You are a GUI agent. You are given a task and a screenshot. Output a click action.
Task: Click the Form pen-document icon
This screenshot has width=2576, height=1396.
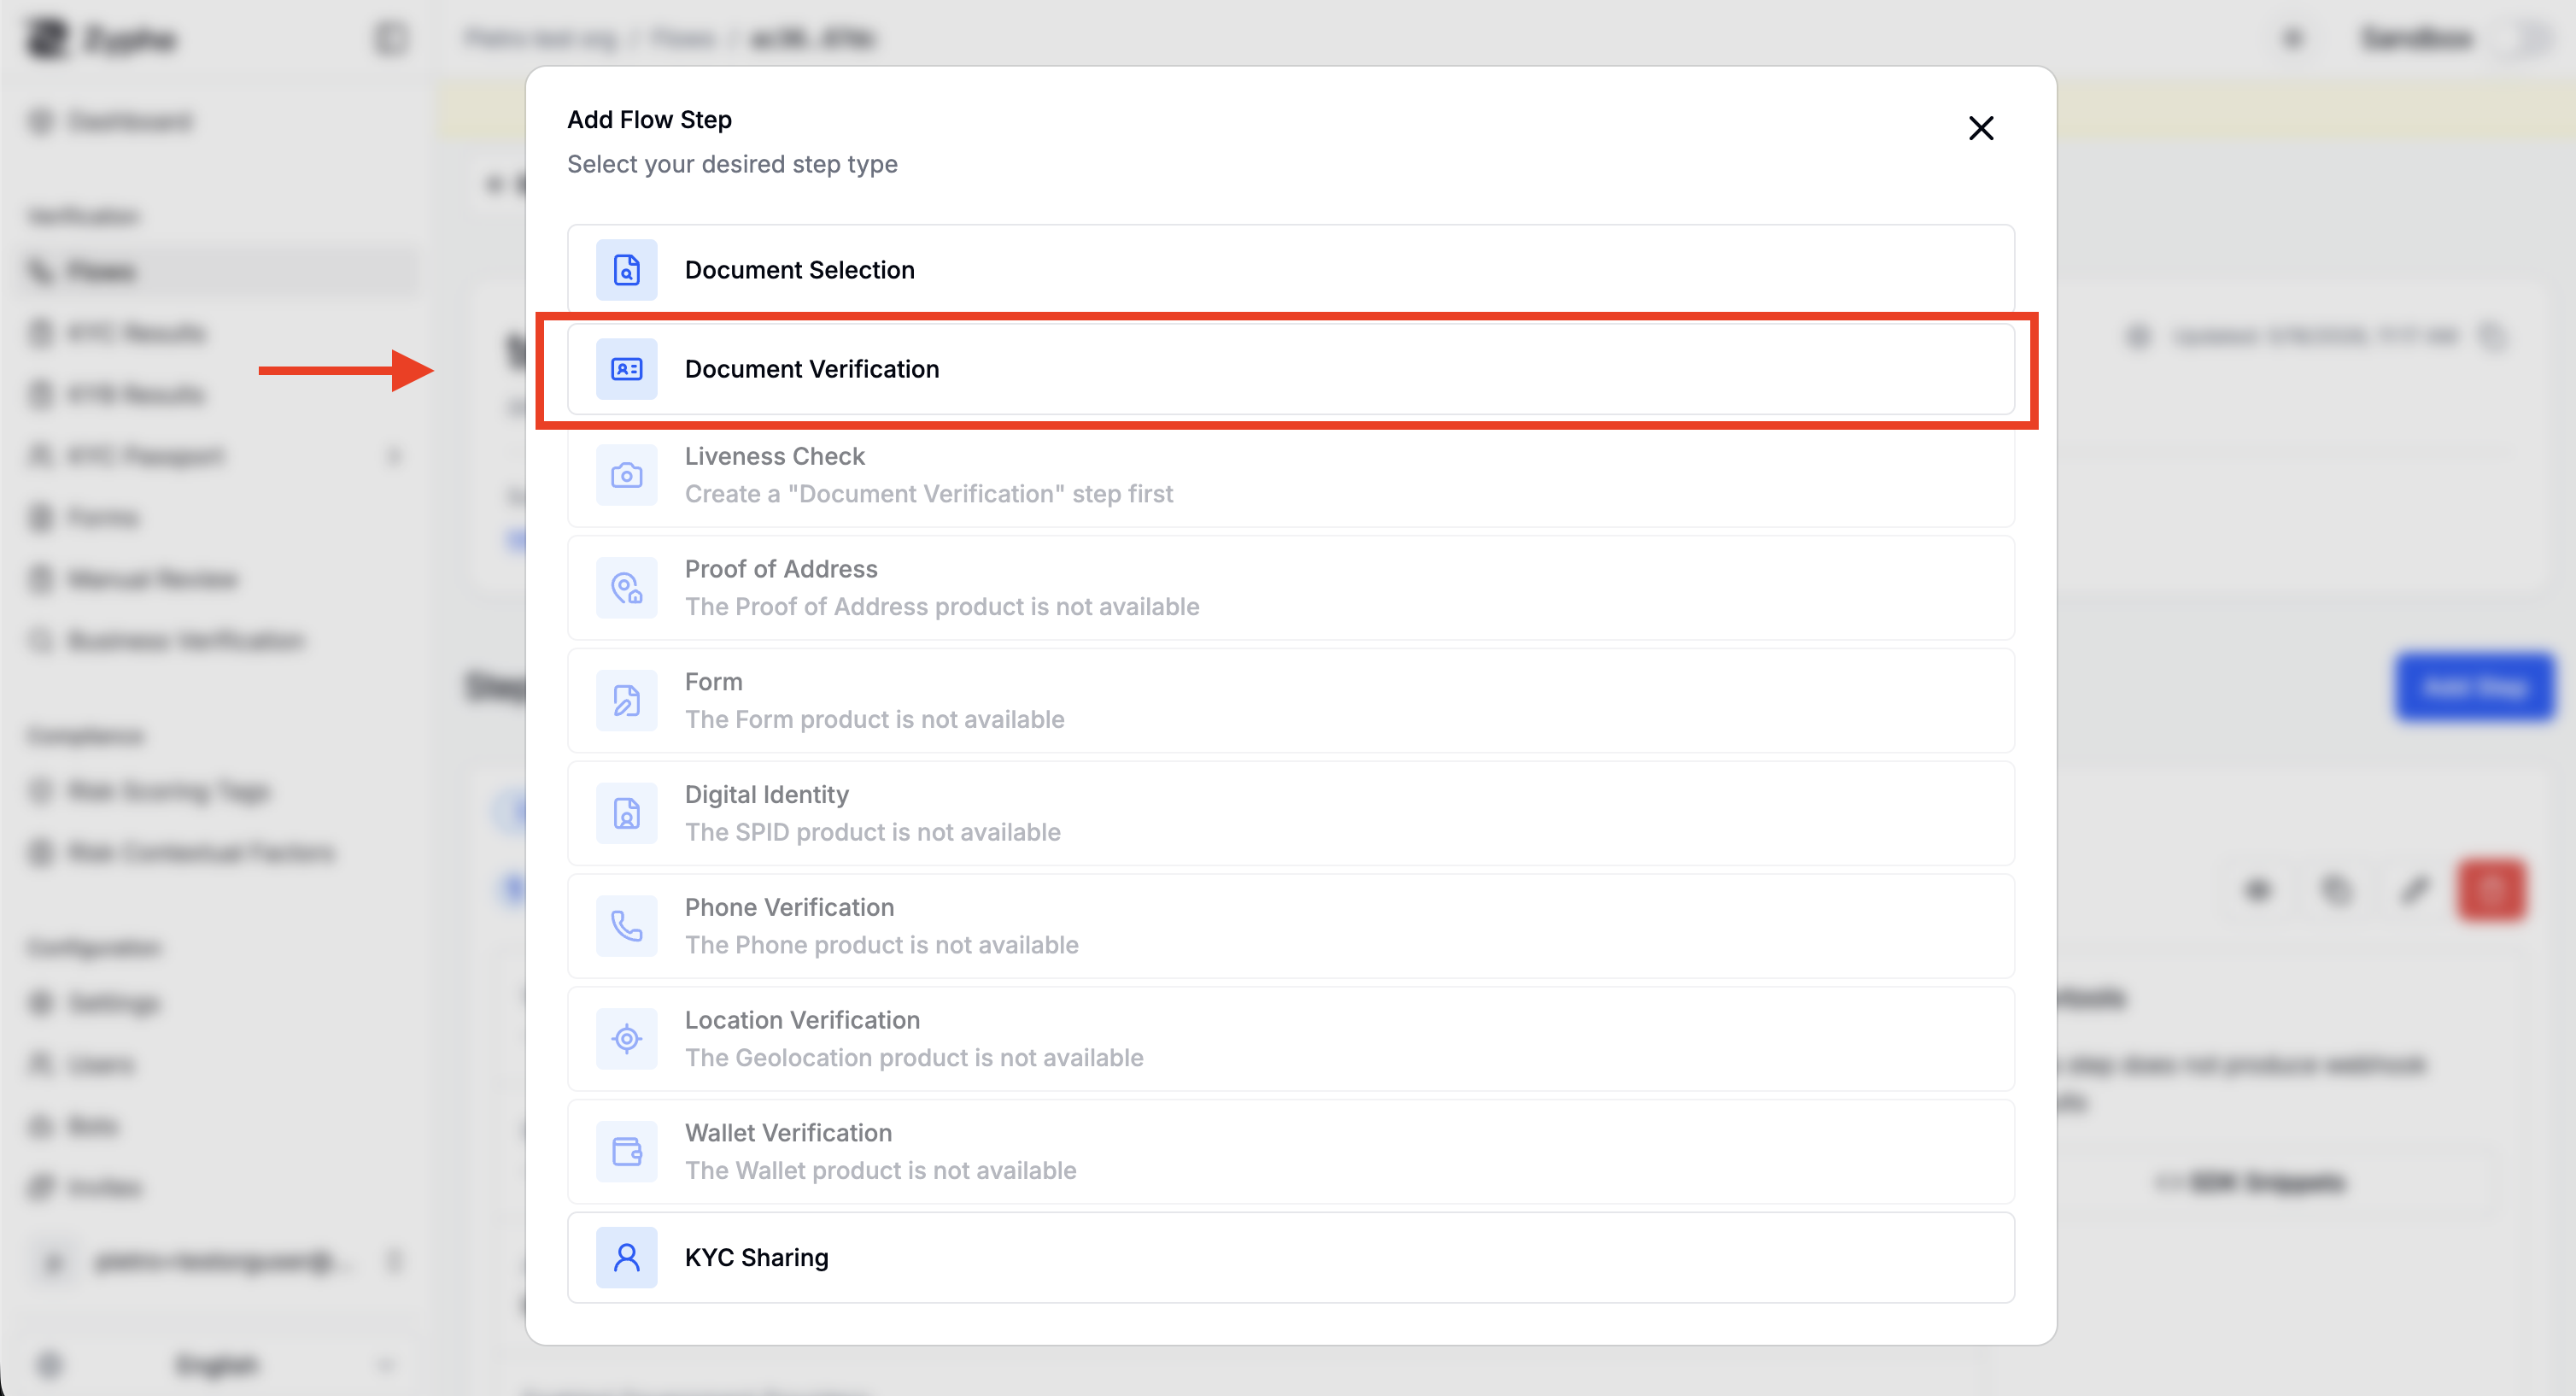click(627, 700)
